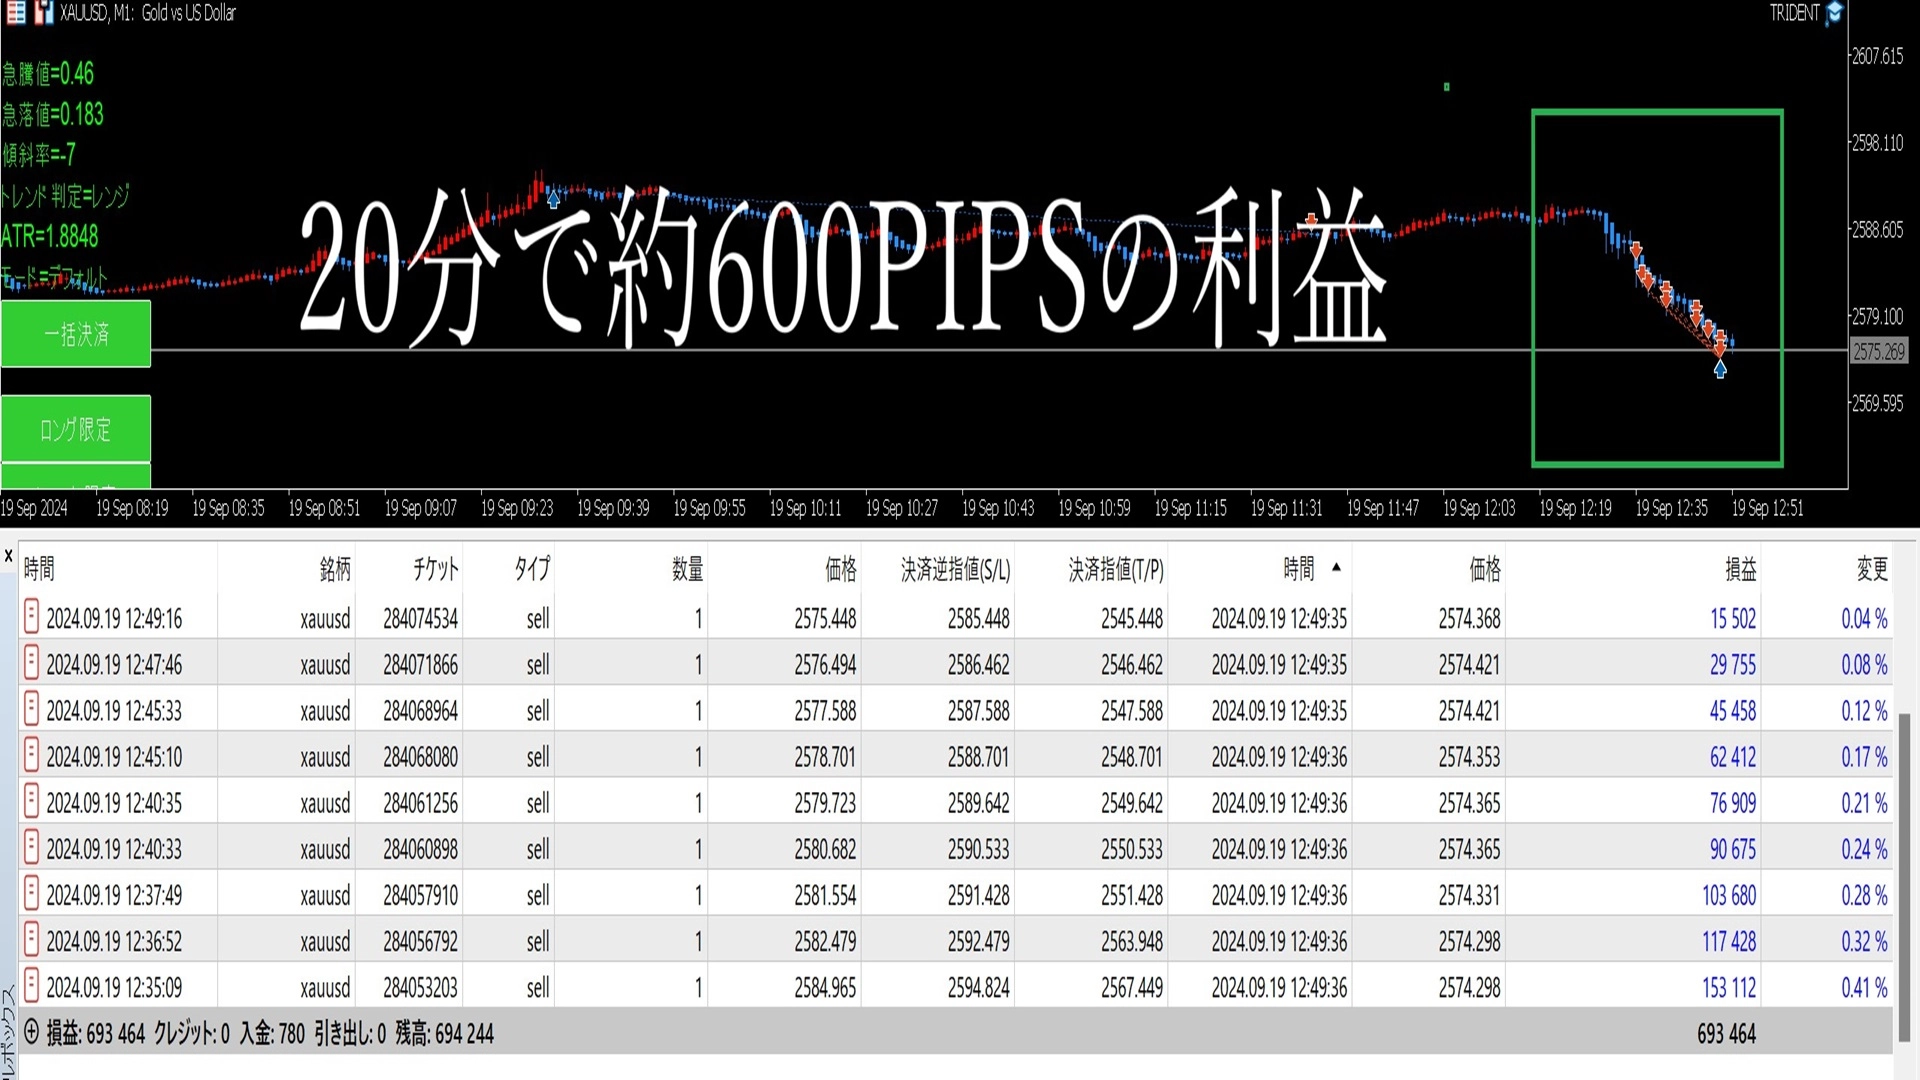
Task: Click the order icon of ticket 284074534
Action: tap(31, 617)
